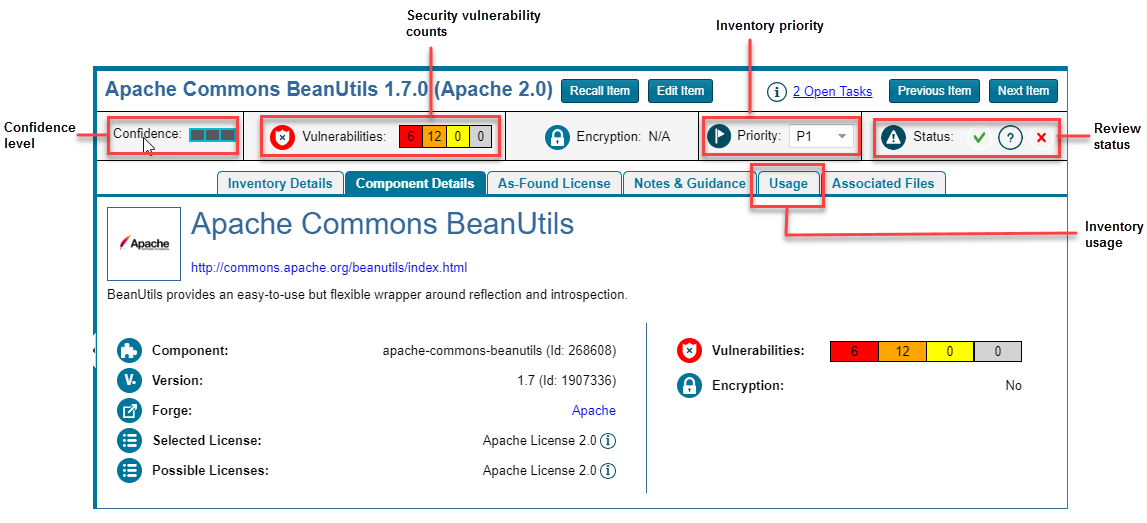Click the Status warning triangle icon
The height and width of the screenshot is (523, 1147).
click(893, 137)
